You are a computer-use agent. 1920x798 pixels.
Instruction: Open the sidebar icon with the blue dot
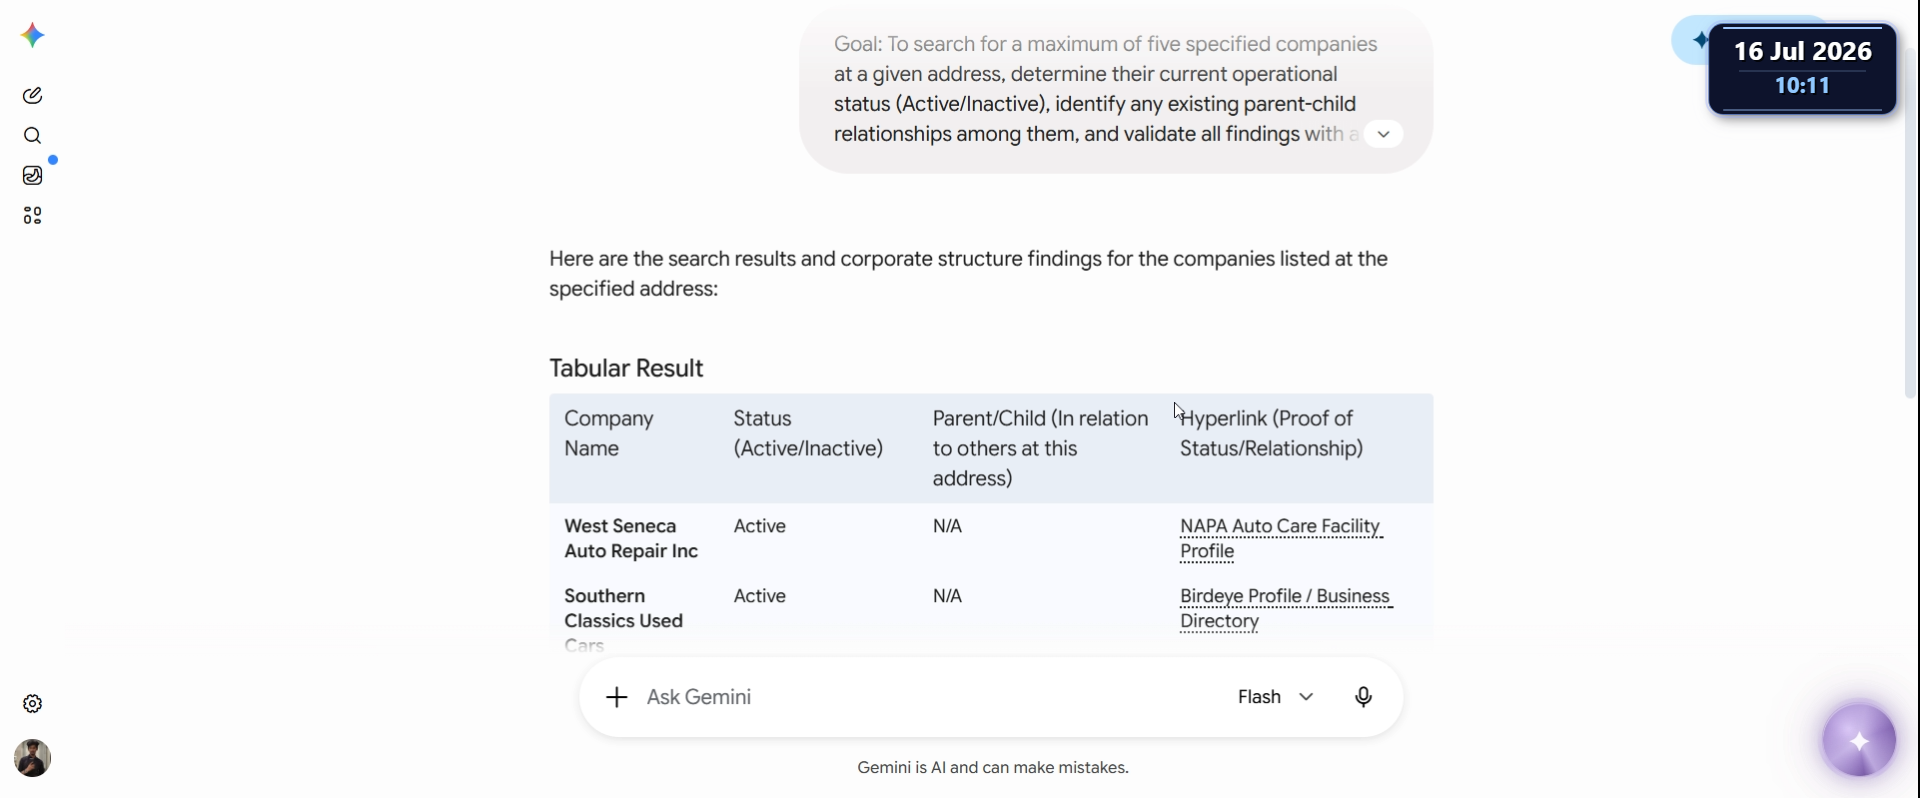coord(33,176)
